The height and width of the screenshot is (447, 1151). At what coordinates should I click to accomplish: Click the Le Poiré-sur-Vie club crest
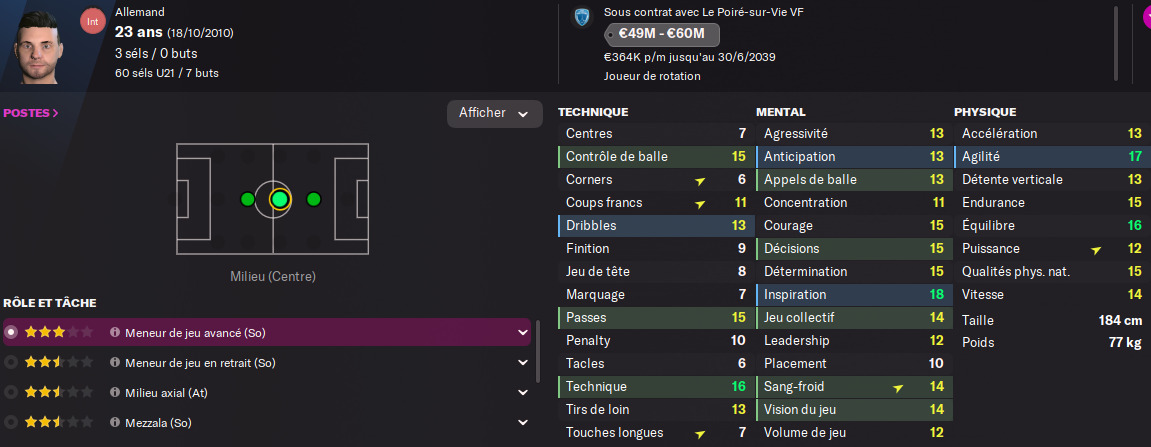(582, 17)
